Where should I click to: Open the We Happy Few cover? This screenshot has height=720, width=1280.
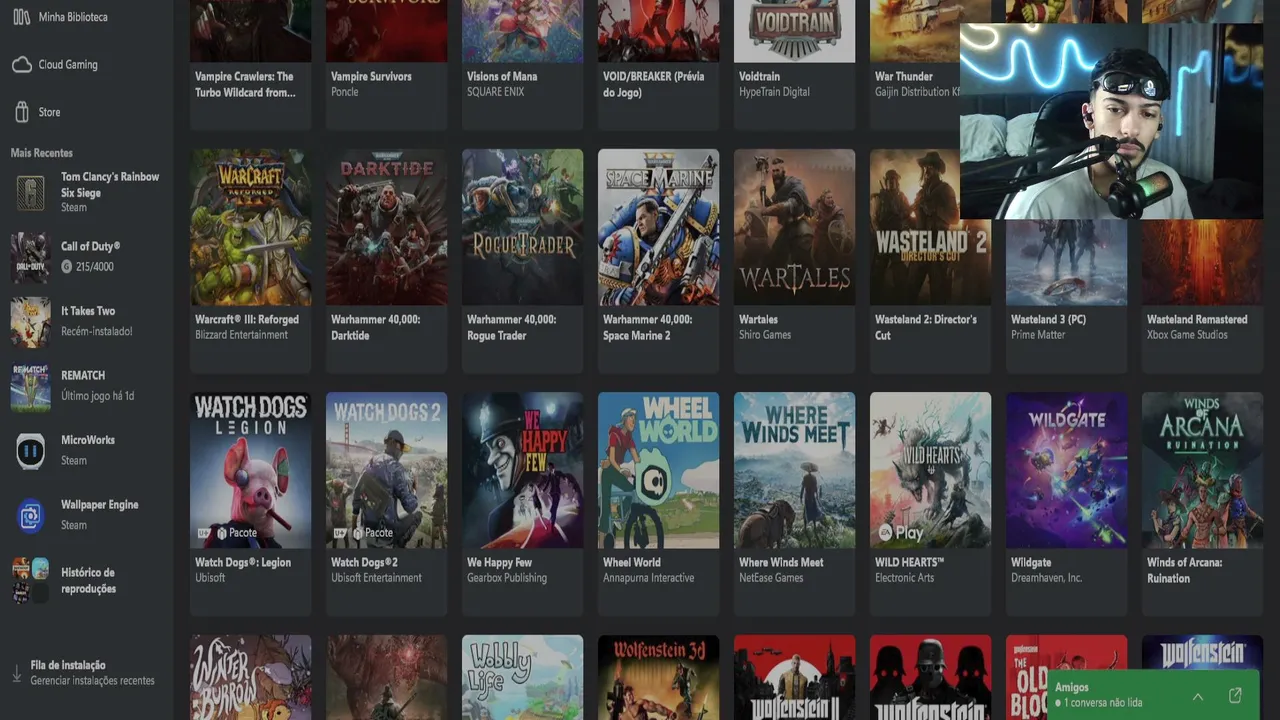point(523,470)
